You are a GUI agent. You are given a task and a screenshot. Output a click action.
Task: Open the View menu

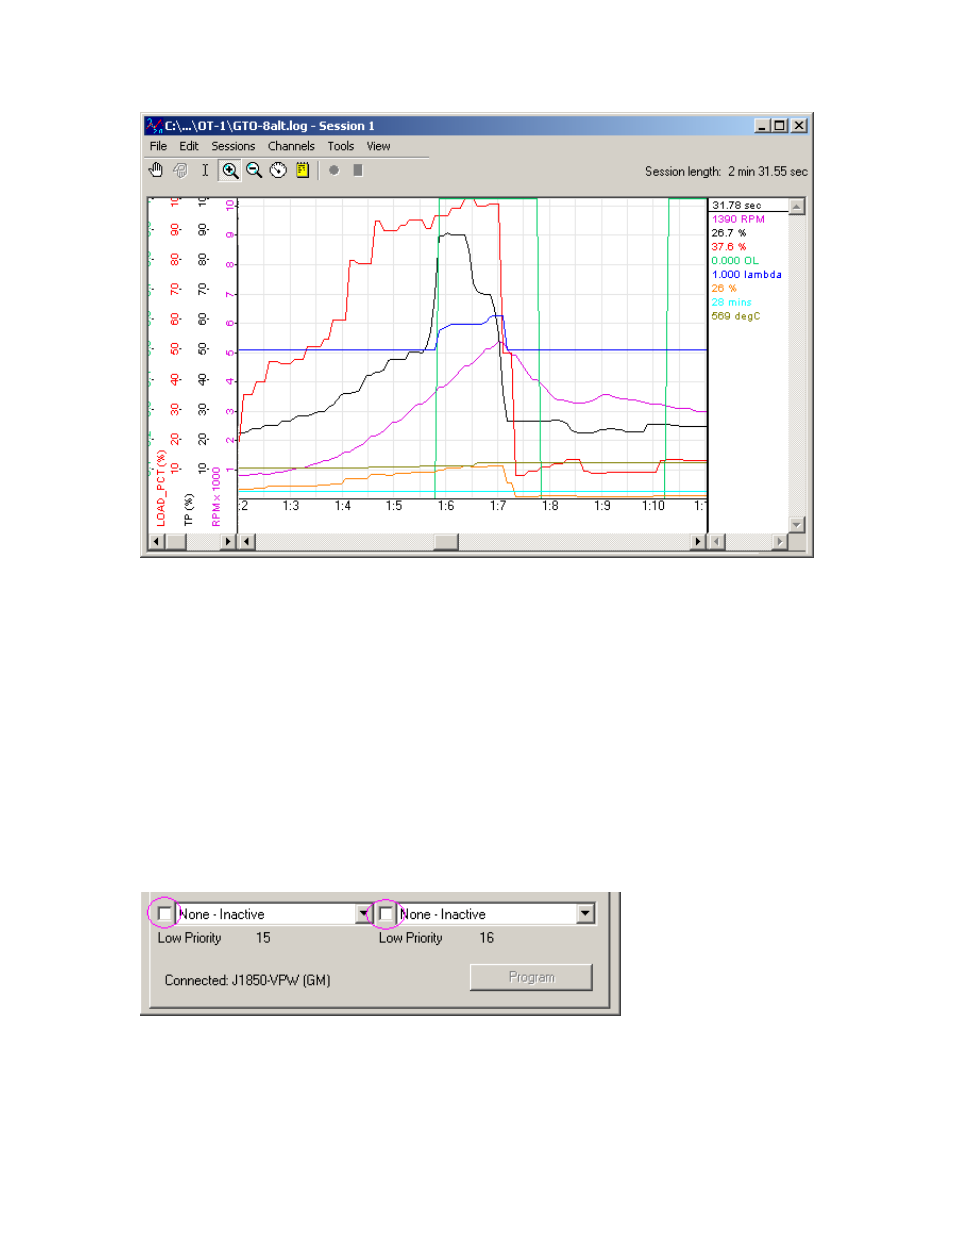pos(378,146)
